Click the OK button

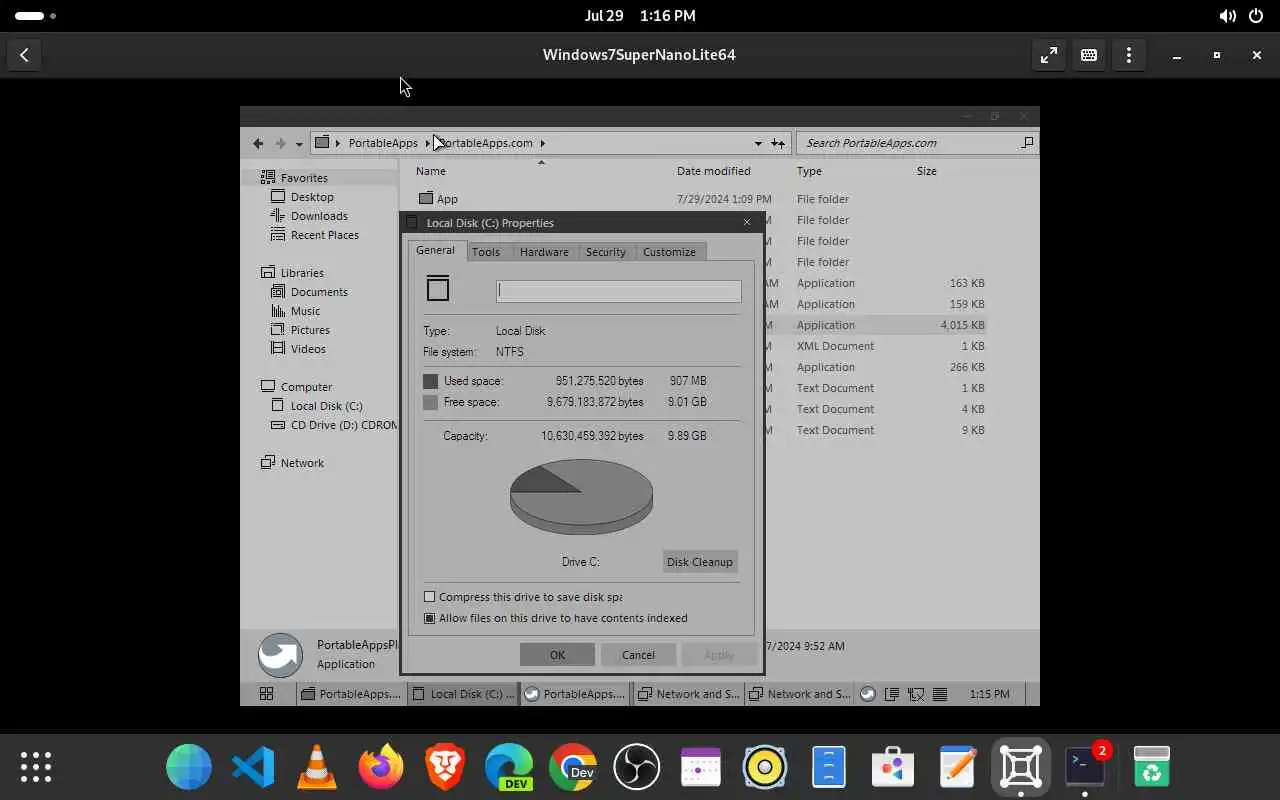[557, 655]
